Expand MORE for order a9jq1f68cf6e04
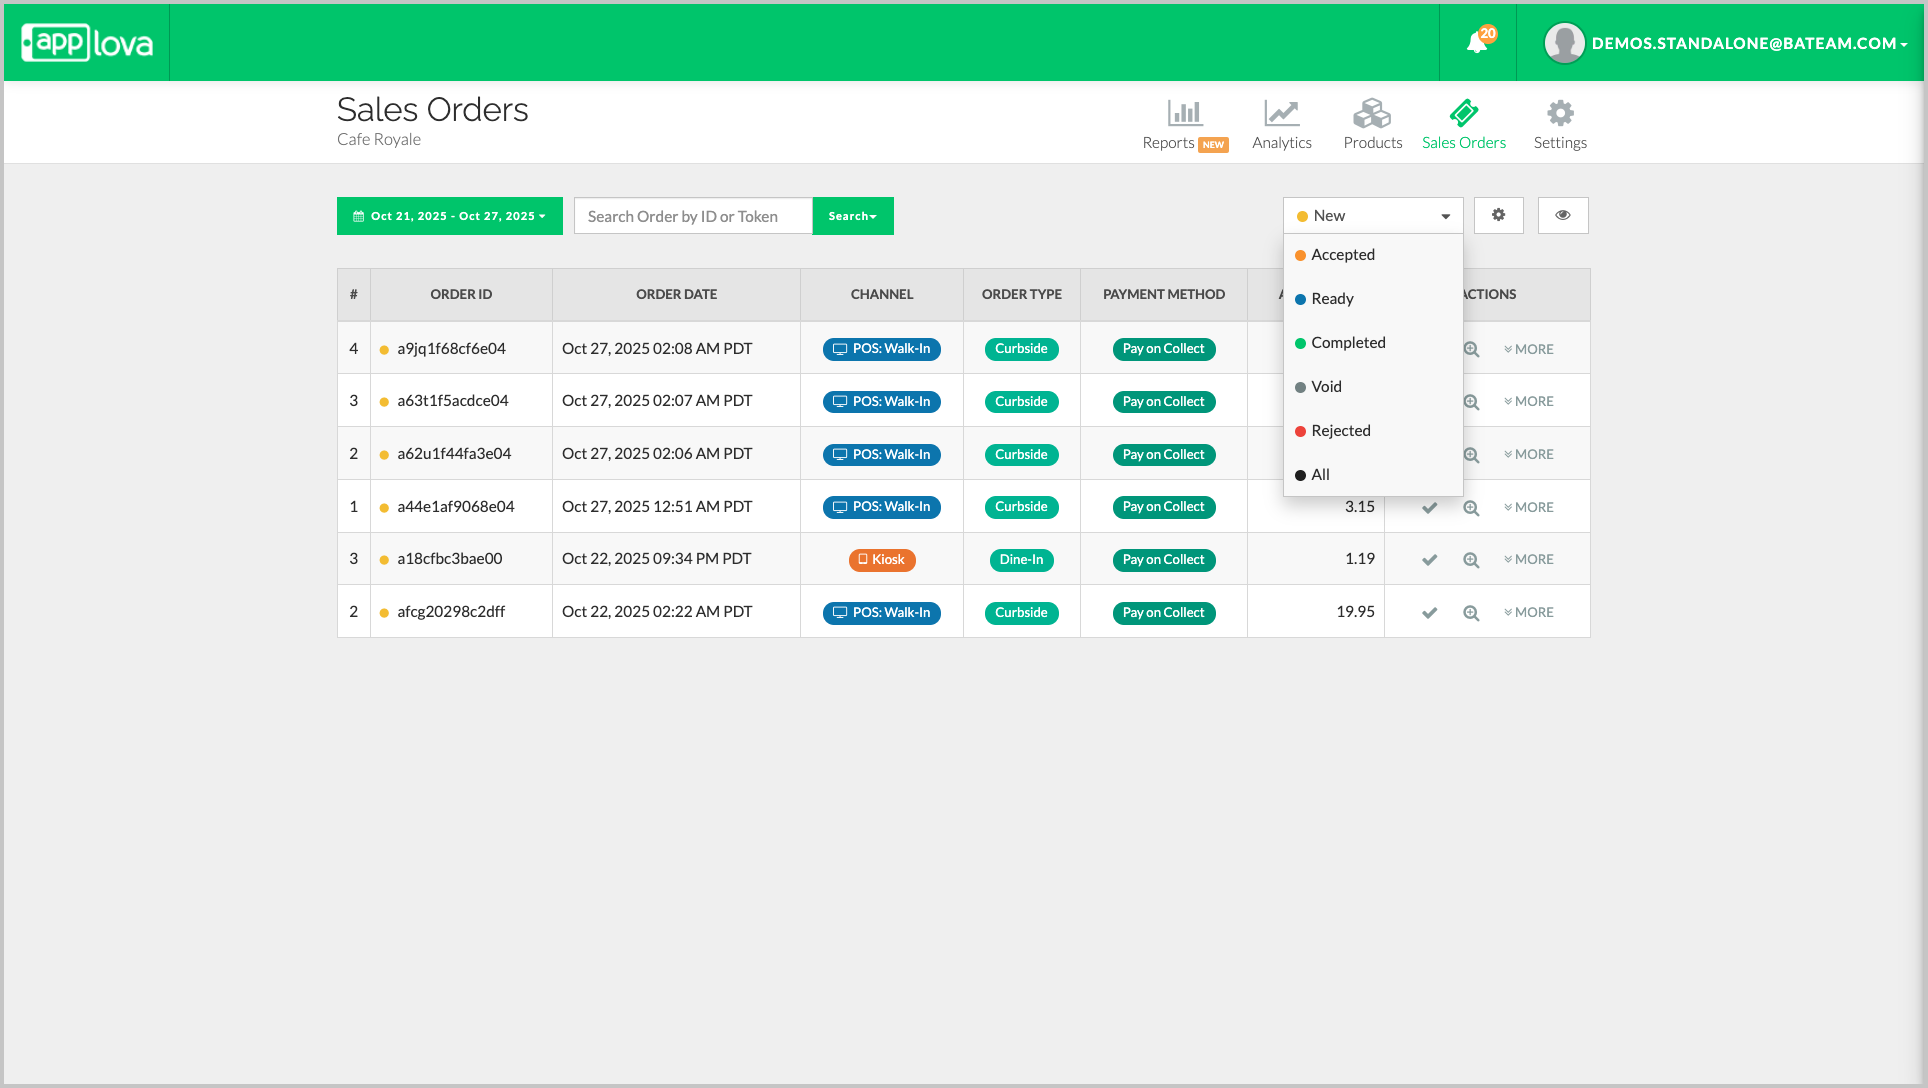Screen dimensions: 1928x1088 [x=1529, y=350]
